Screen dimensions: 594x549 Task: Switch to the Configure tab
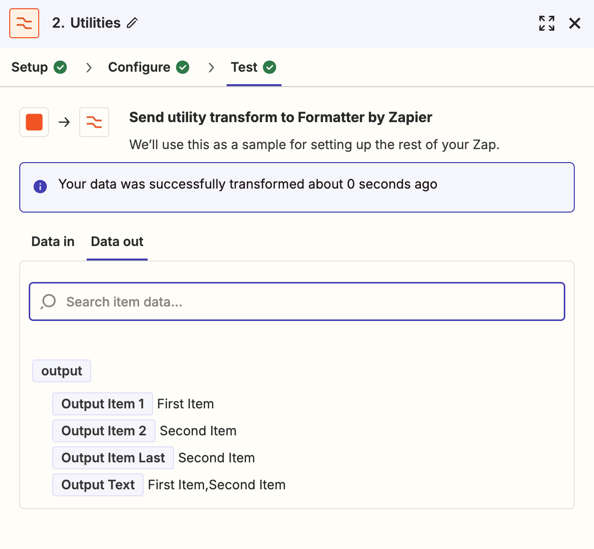click(148, 67)
